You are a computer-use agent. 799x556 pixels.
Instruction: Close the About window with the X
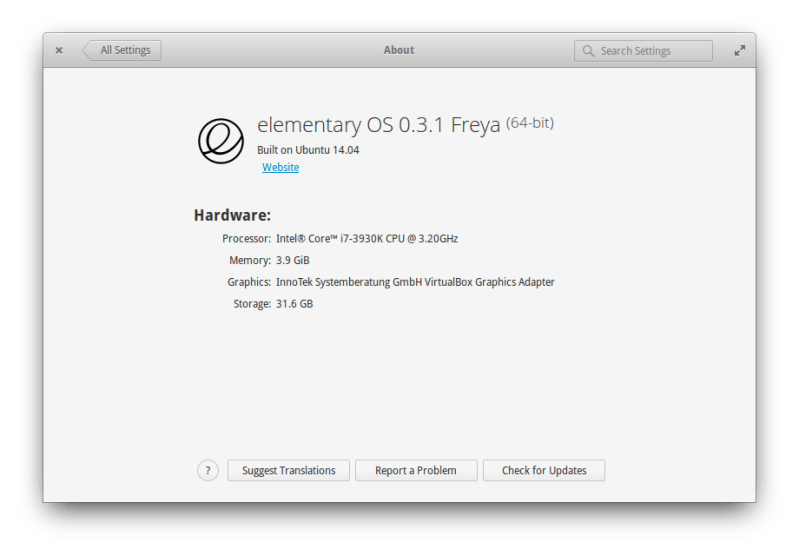[x=59, y=50]
